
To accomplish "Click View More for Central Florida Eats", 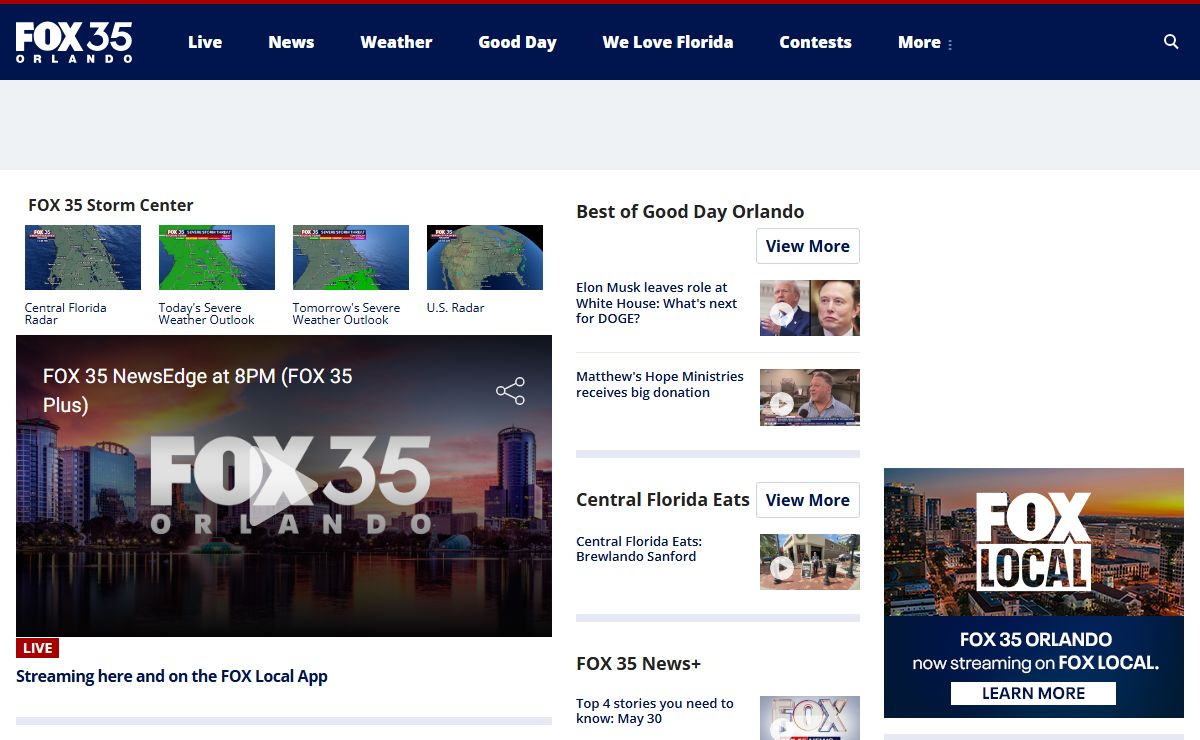I will [x=808, y=500].
